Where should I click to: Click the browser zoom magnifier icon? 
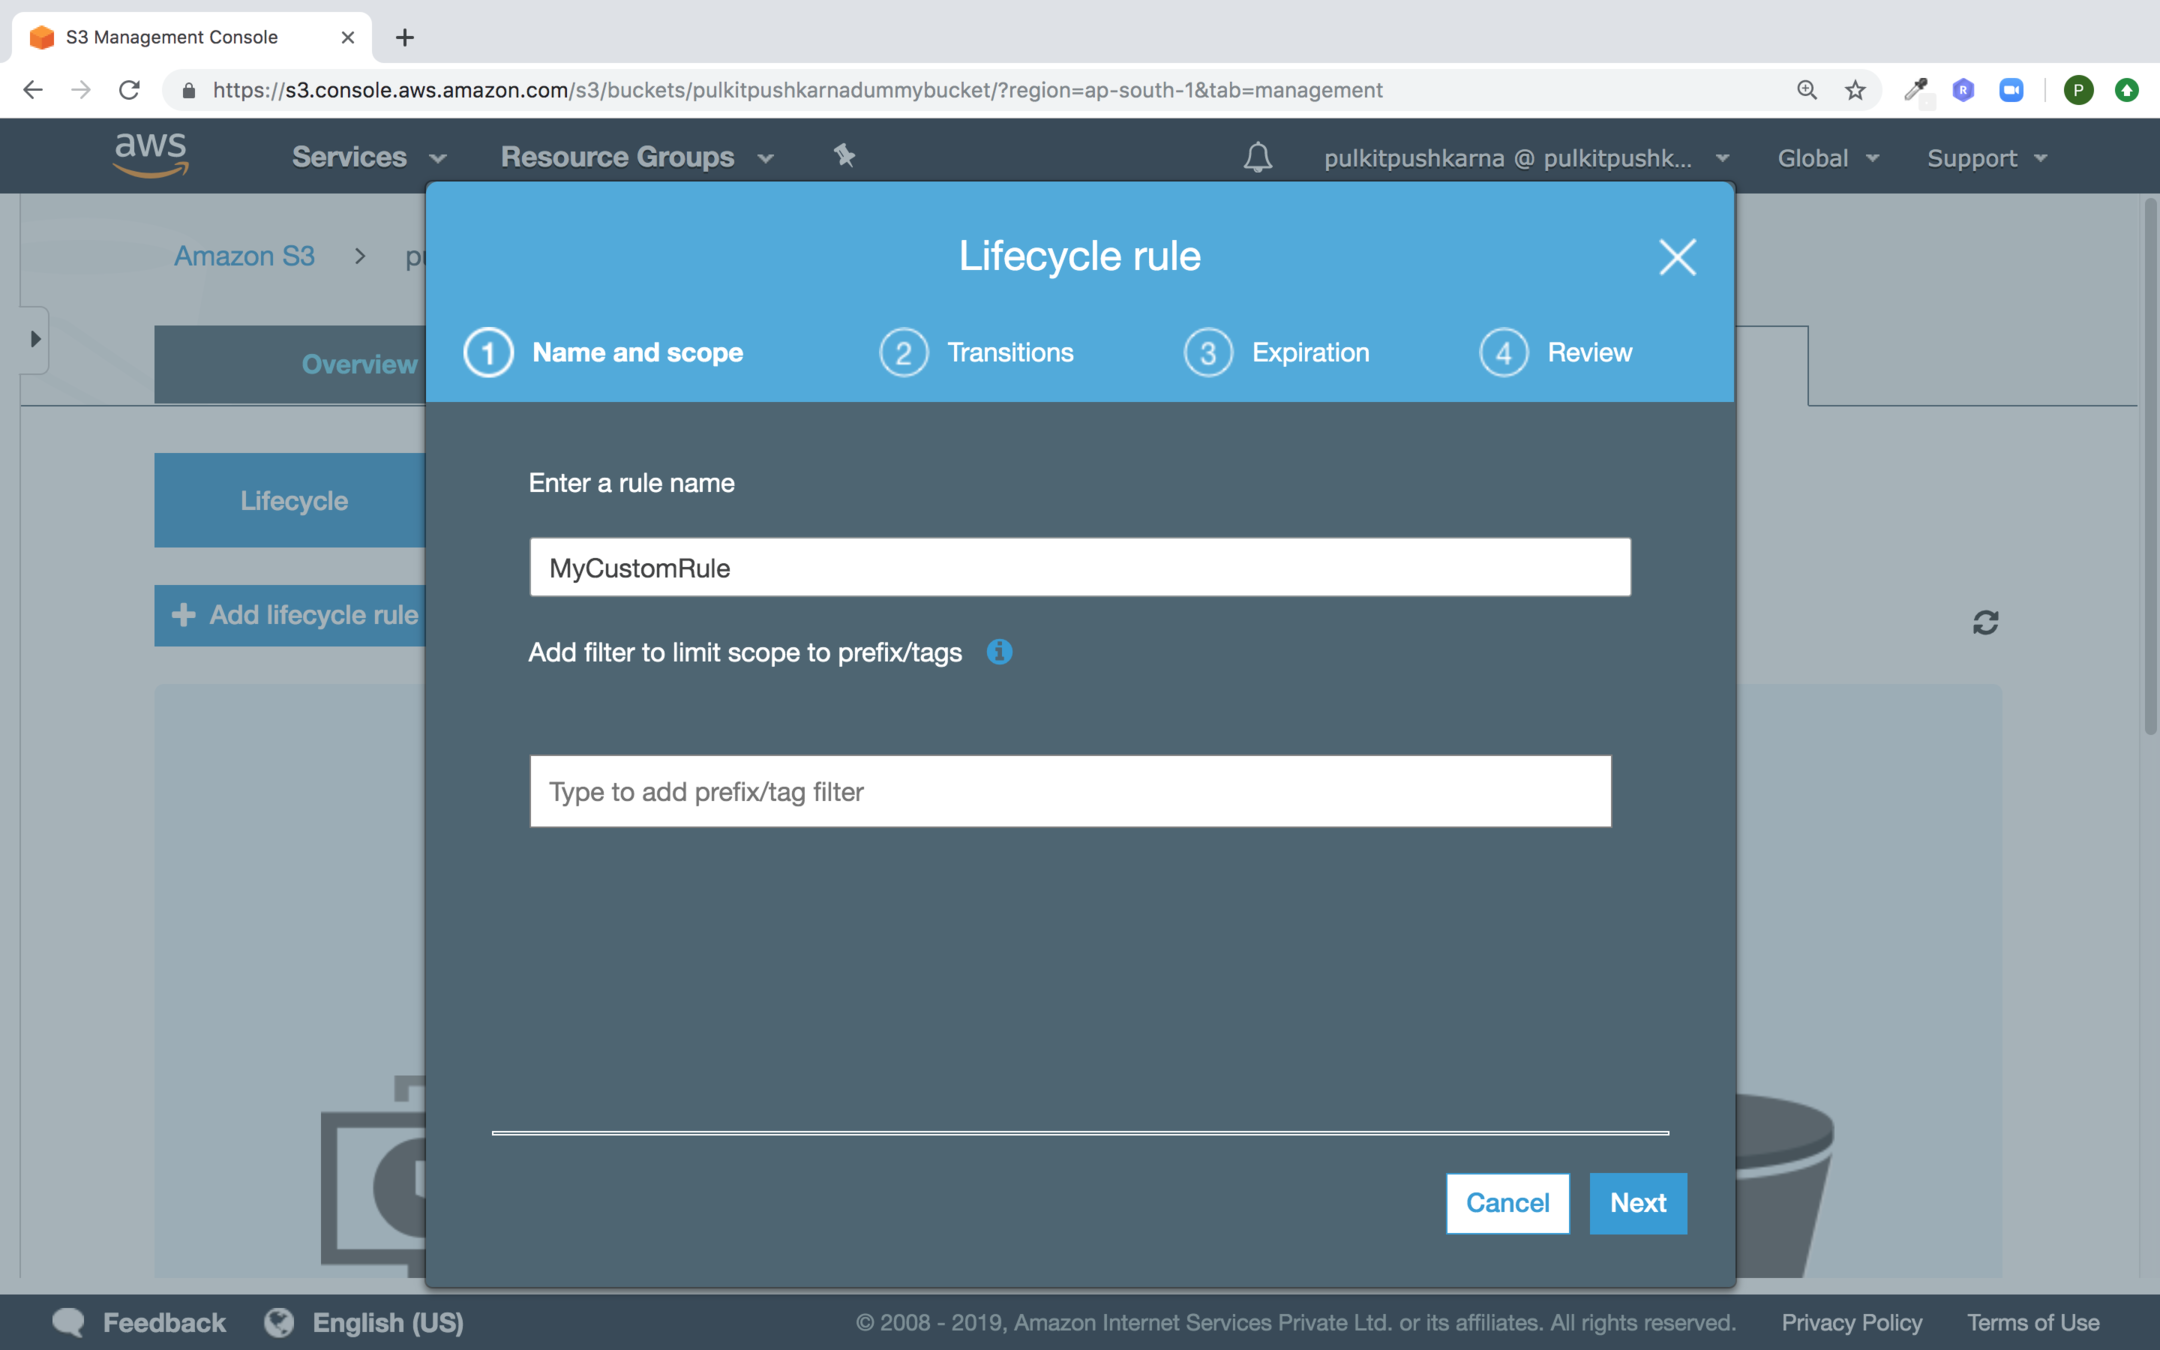coord(1806,90)
